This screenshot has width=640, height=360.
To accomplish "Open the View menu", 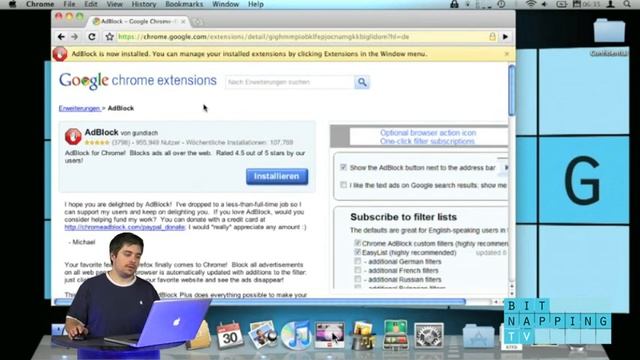I will coord(115,4).
